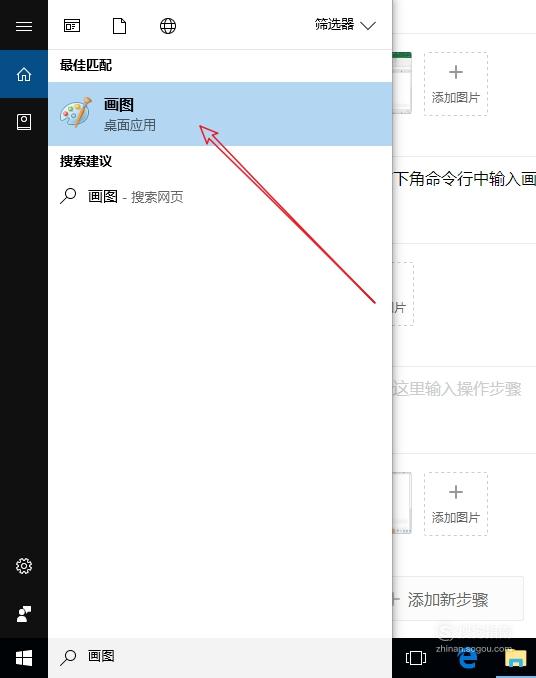The height and width of the screenshot is (678, 536).
Task: Click the magnifier icon beside 搜索网页 suggestion
Action: 68,196
